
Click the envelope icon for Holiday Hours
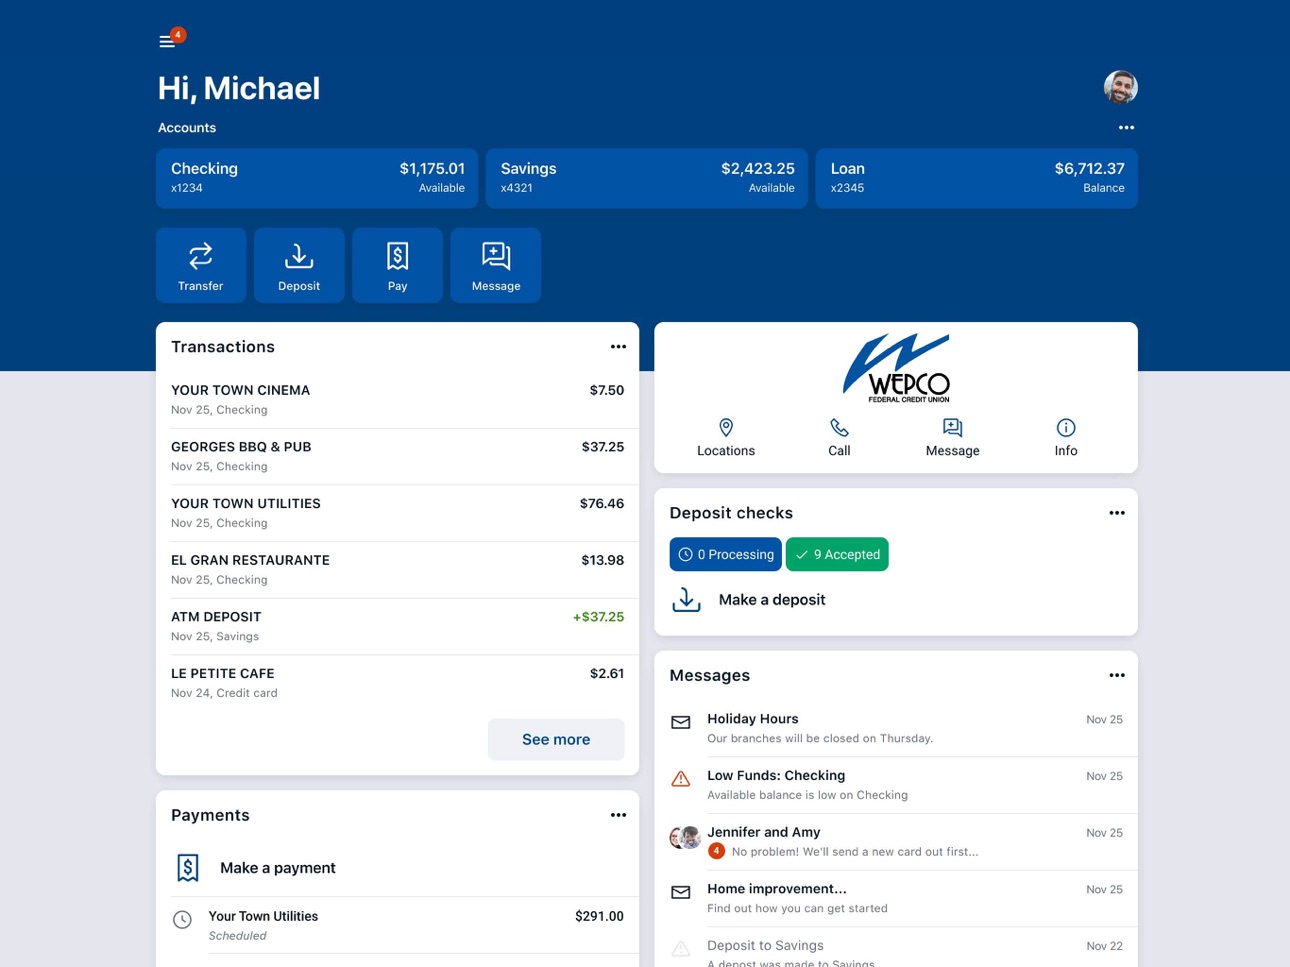[681, 722]
